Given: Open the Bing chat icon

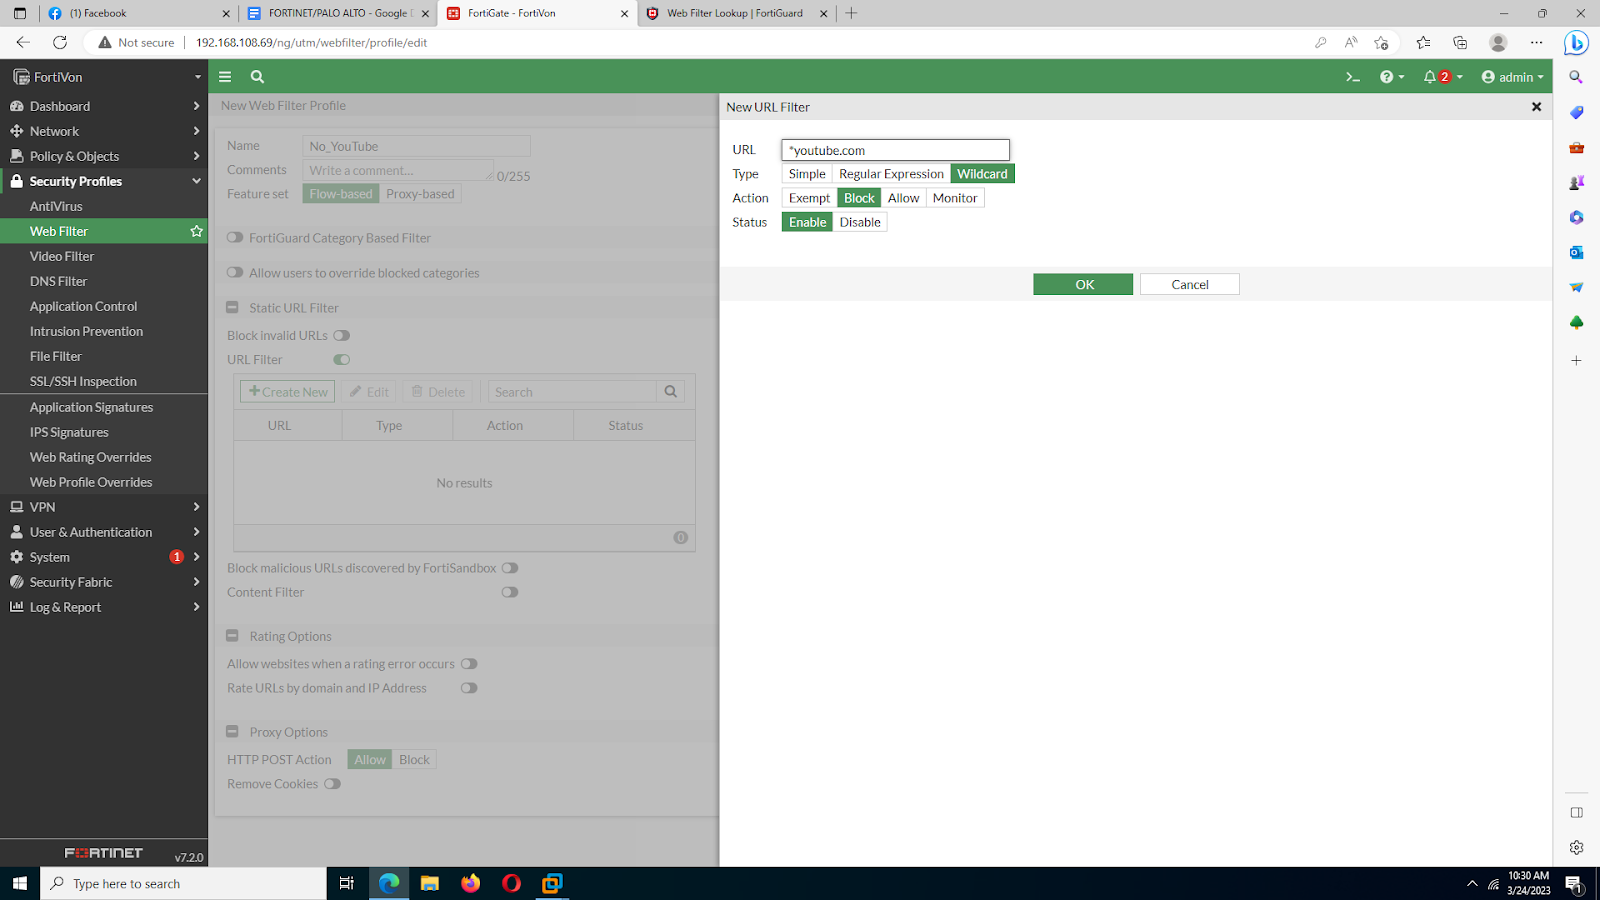Looking at the screenshot, I should [x=1576, y=42].
